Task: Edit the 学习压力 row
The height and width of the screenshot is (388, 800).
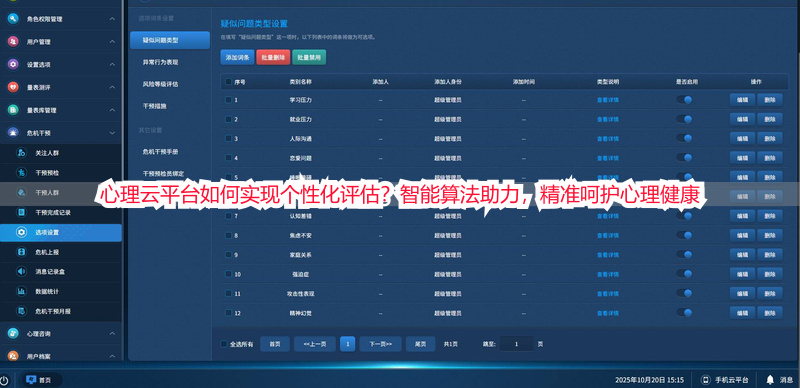Action: [x=742, y=100]
